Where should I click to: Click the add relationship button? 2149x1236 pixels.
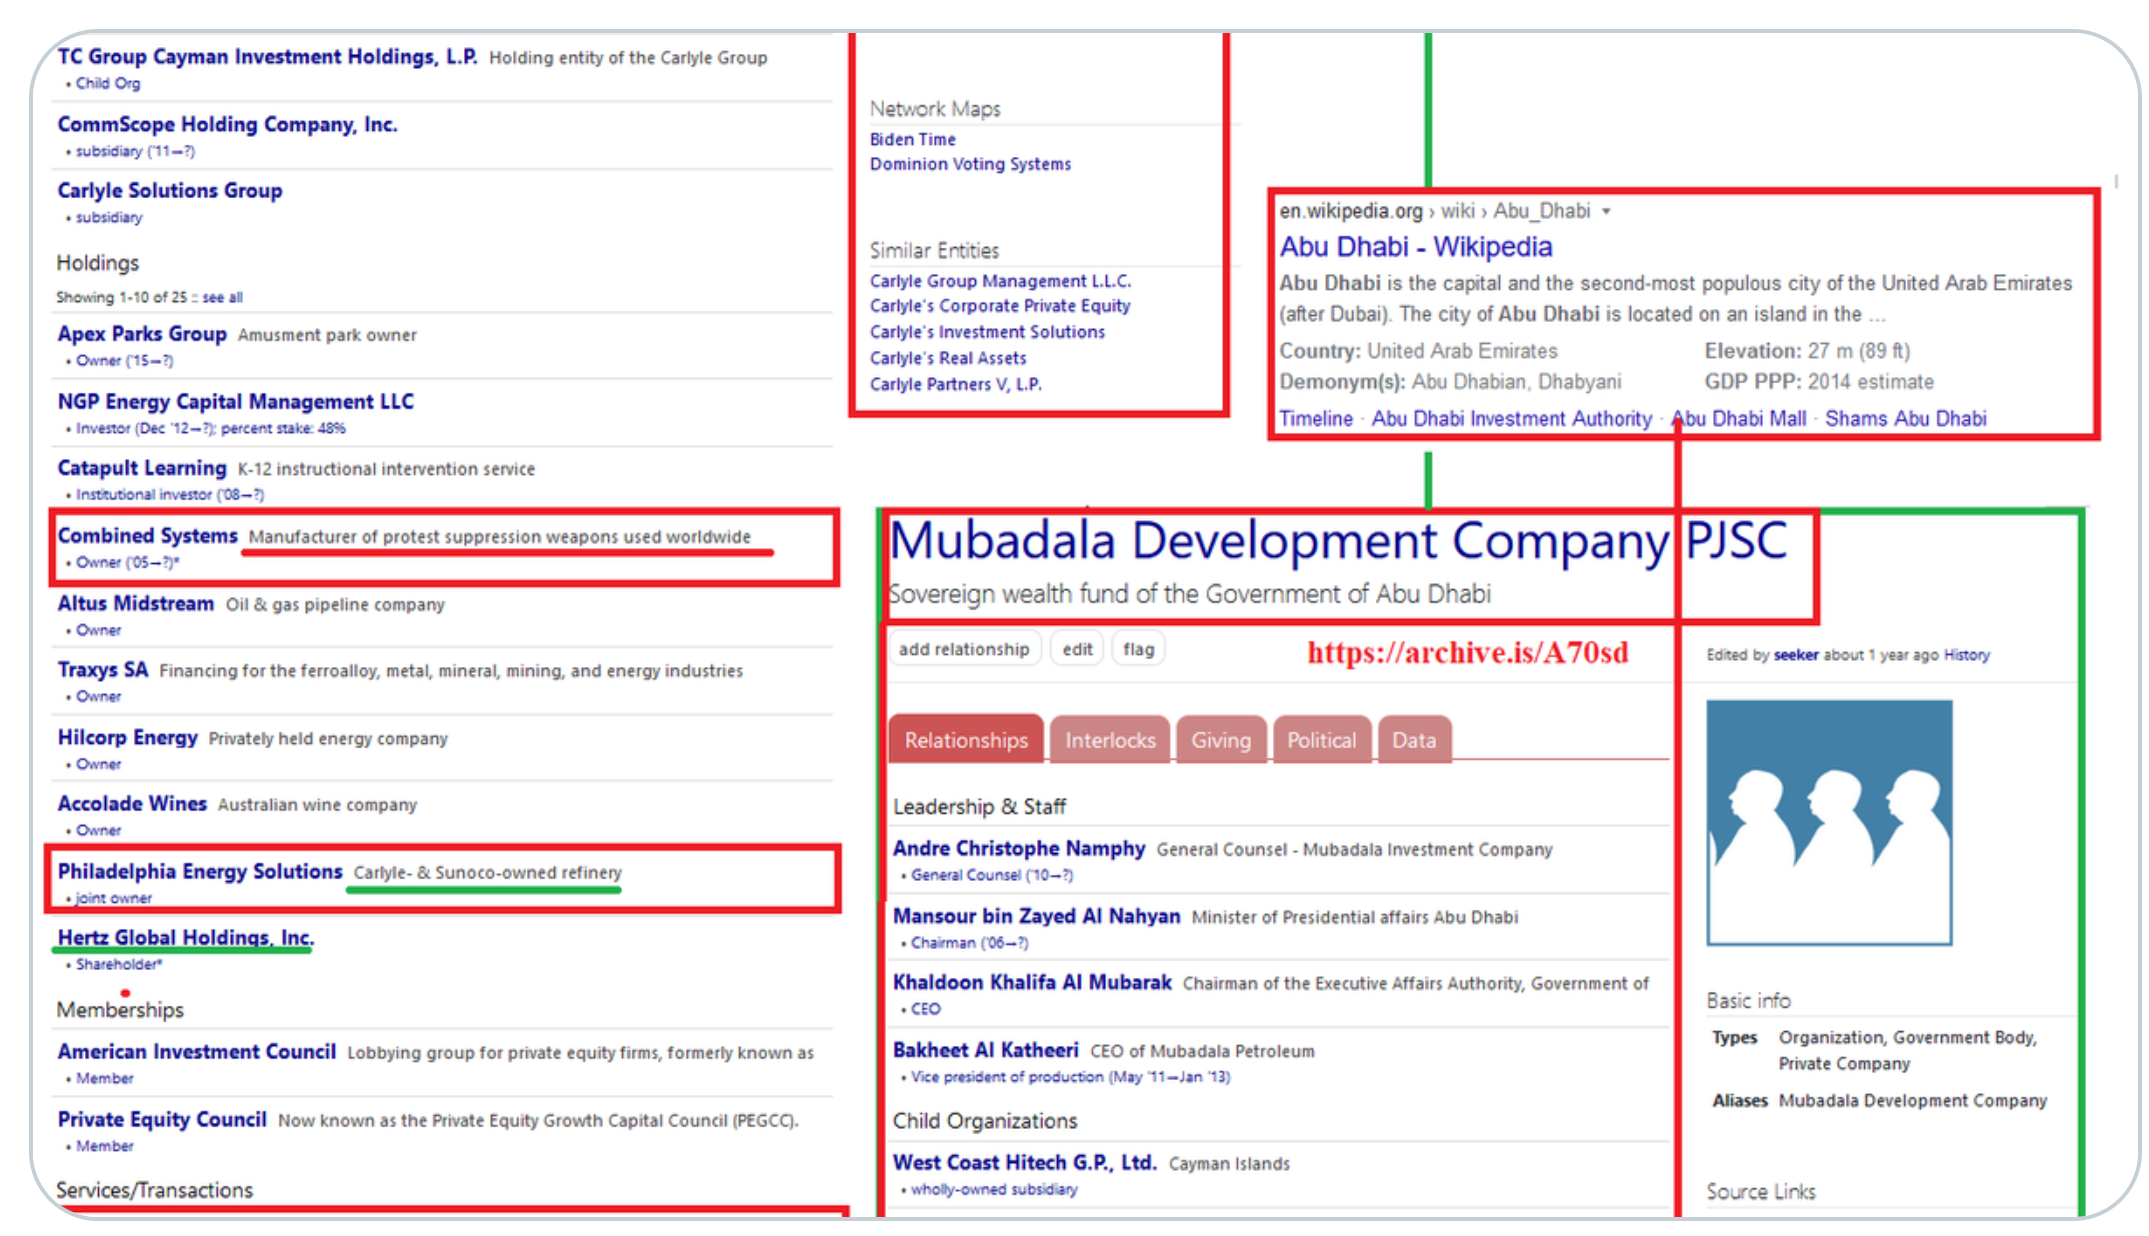point(964,650)
